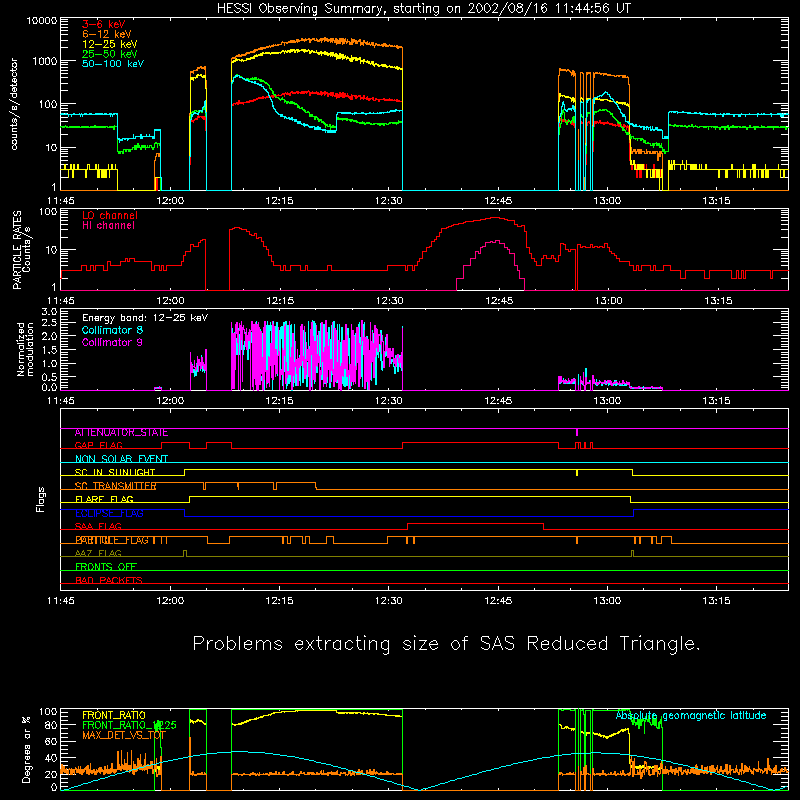Click the Normalized modulation axis title
800x800 pixels.
[24, 349]
